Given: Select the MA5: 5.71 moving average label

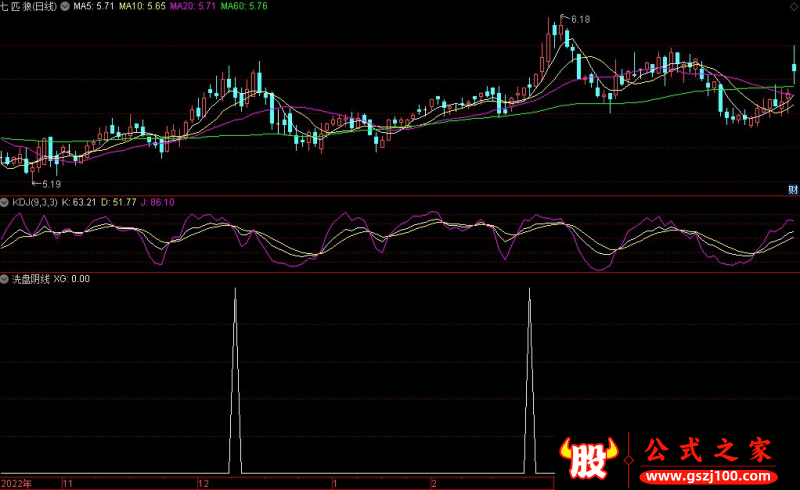Looking at the screenshot, I should [x=95, y=7].
